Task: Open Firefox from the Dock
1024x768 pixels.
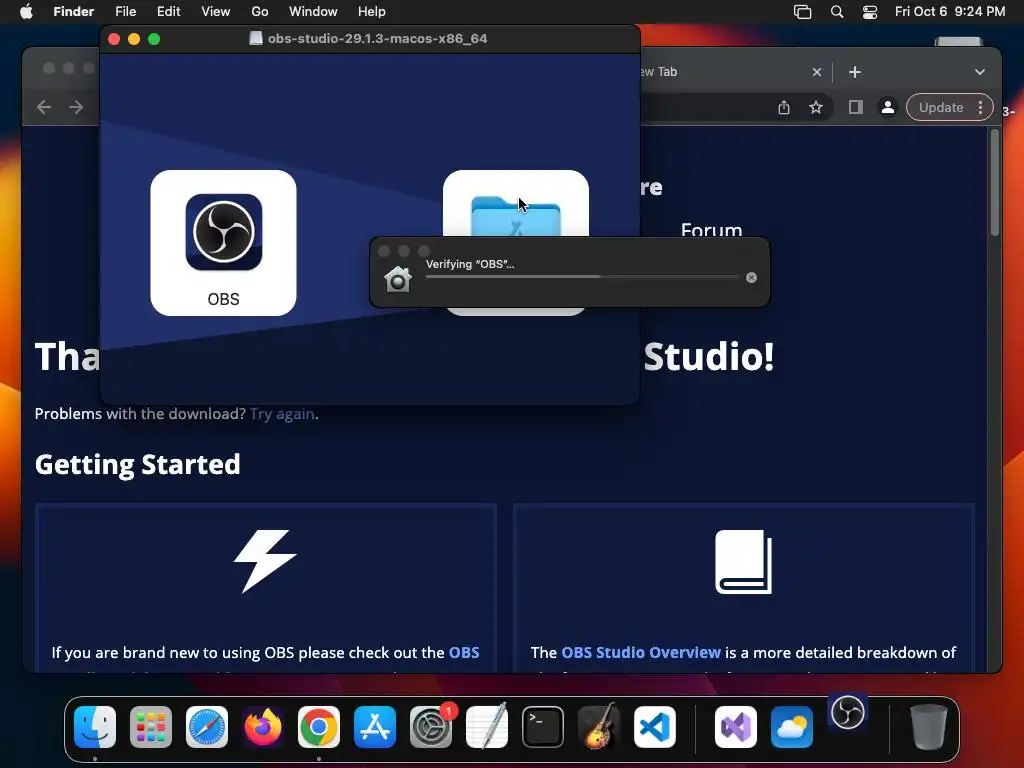Action: 263,727
